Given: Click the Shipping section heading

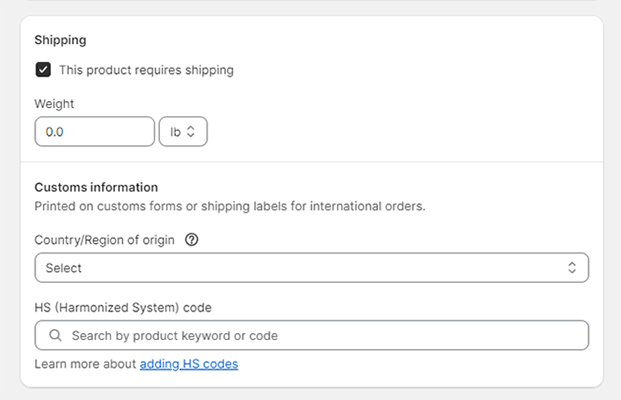Looking at the screenshot, I should click(x=60, y=40).
